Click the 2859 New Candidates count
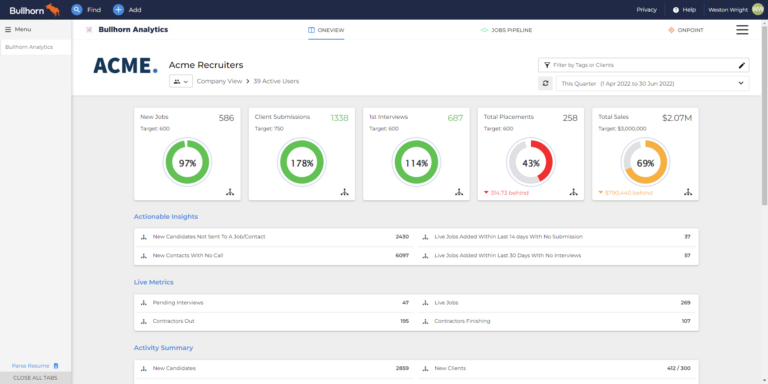This screenshot has width=768, height=384. tap(402, 368)
